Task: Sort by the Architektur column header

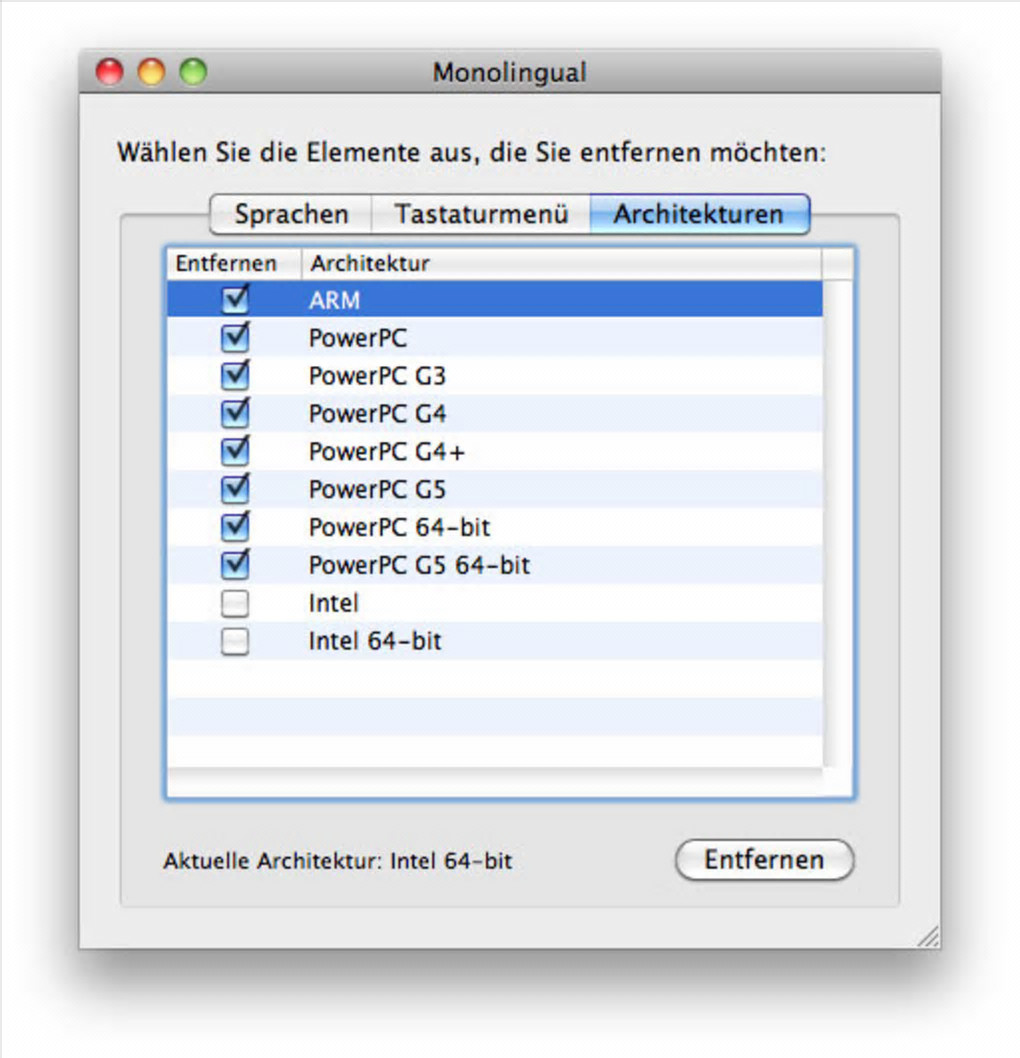Action: (560, 264)
